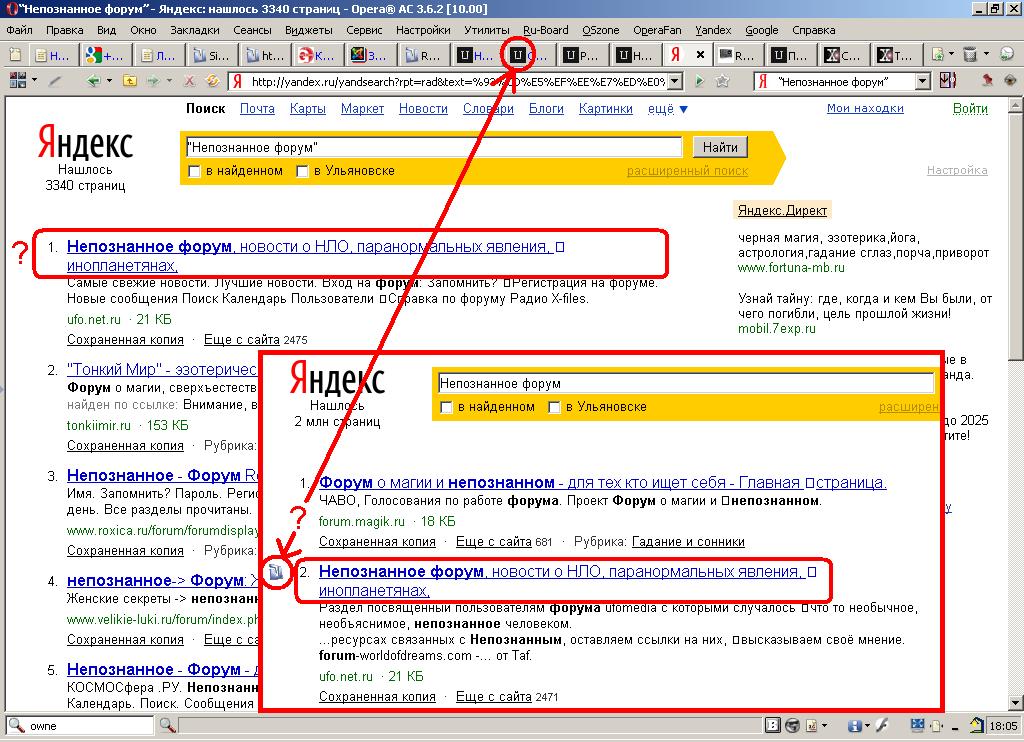Open the 'расширенный поиск' link
1024x742 pixels.
[687, 171]
